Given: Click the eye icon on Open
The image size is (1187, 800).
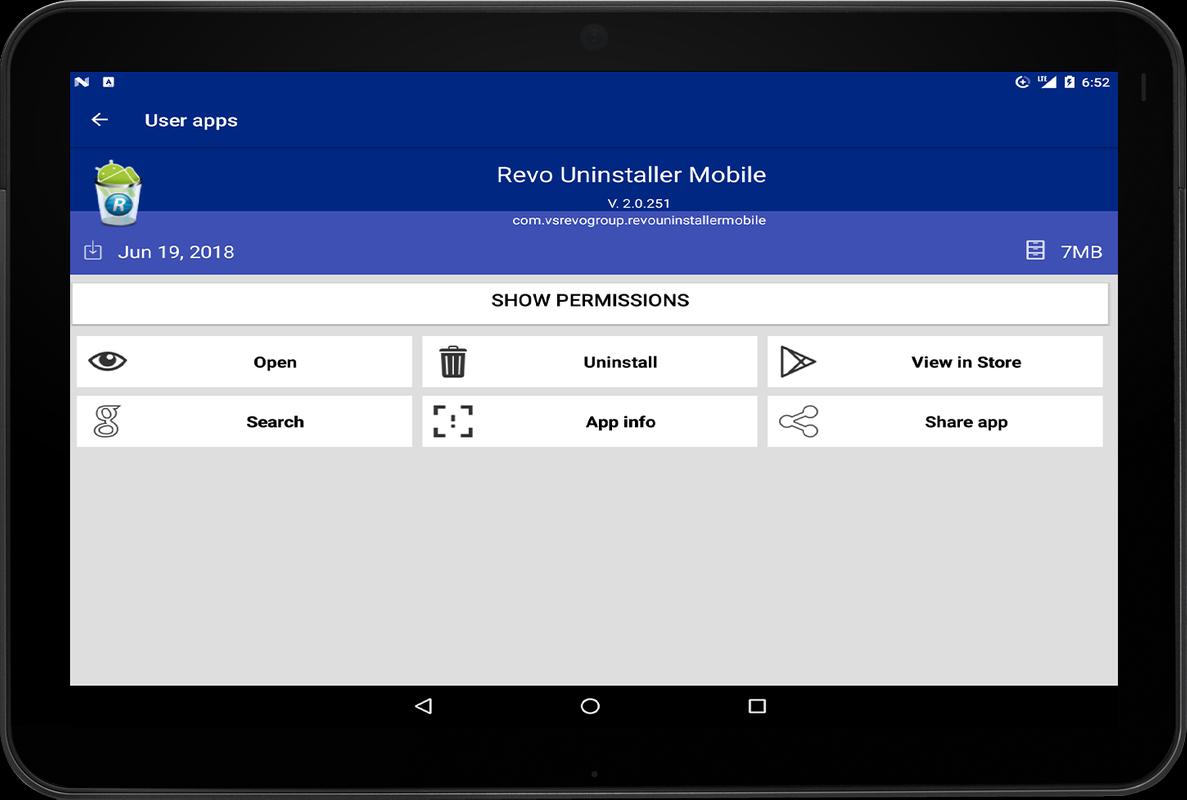Looking at the screenshot, I should click(107, 361).
